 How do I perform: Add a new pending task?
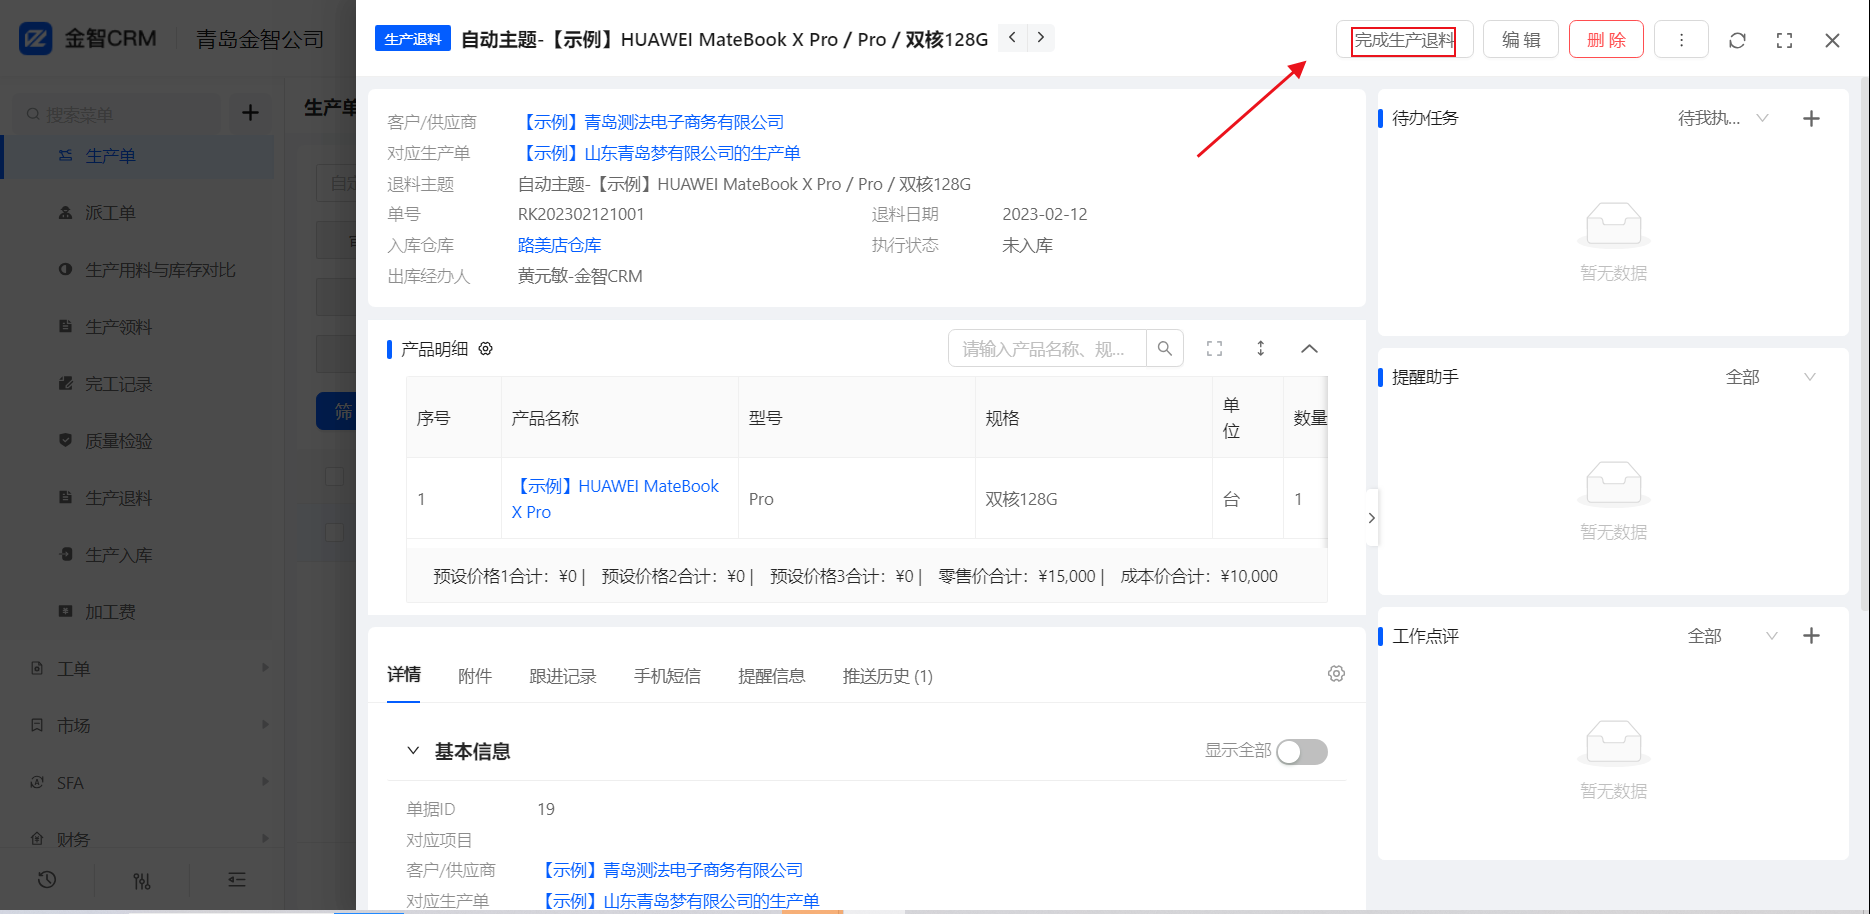[x=1811, y=118]
